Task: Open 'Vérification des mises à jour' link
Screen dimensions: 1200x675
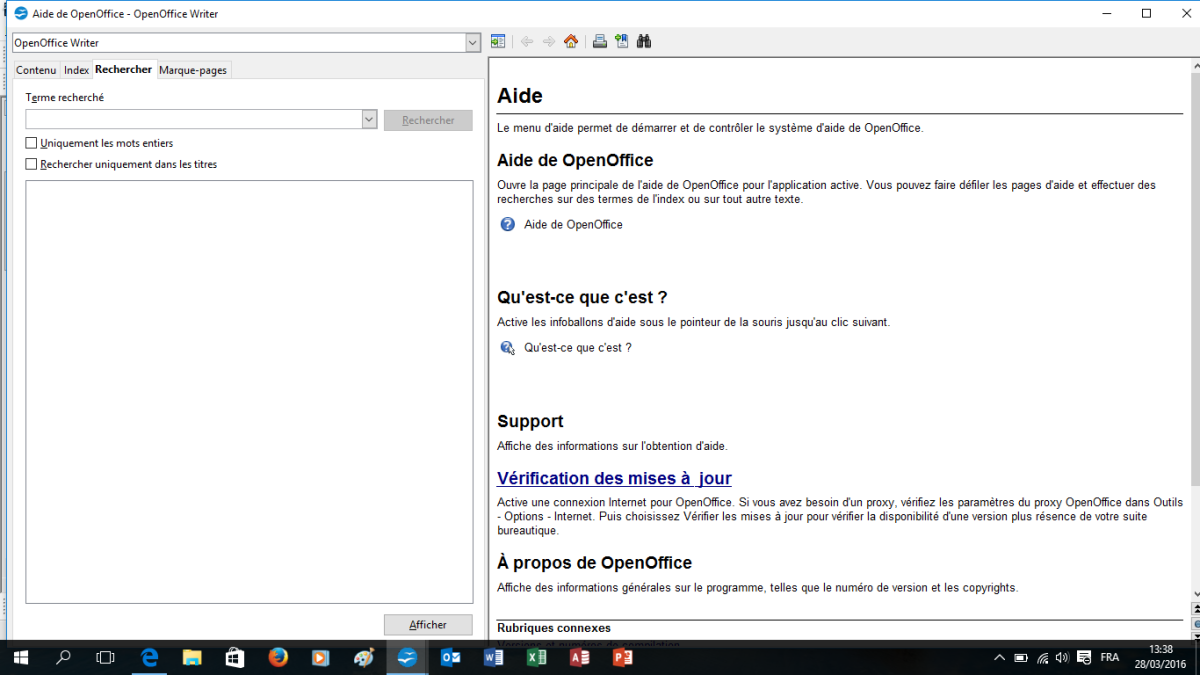Action: (x=614, y=478)
